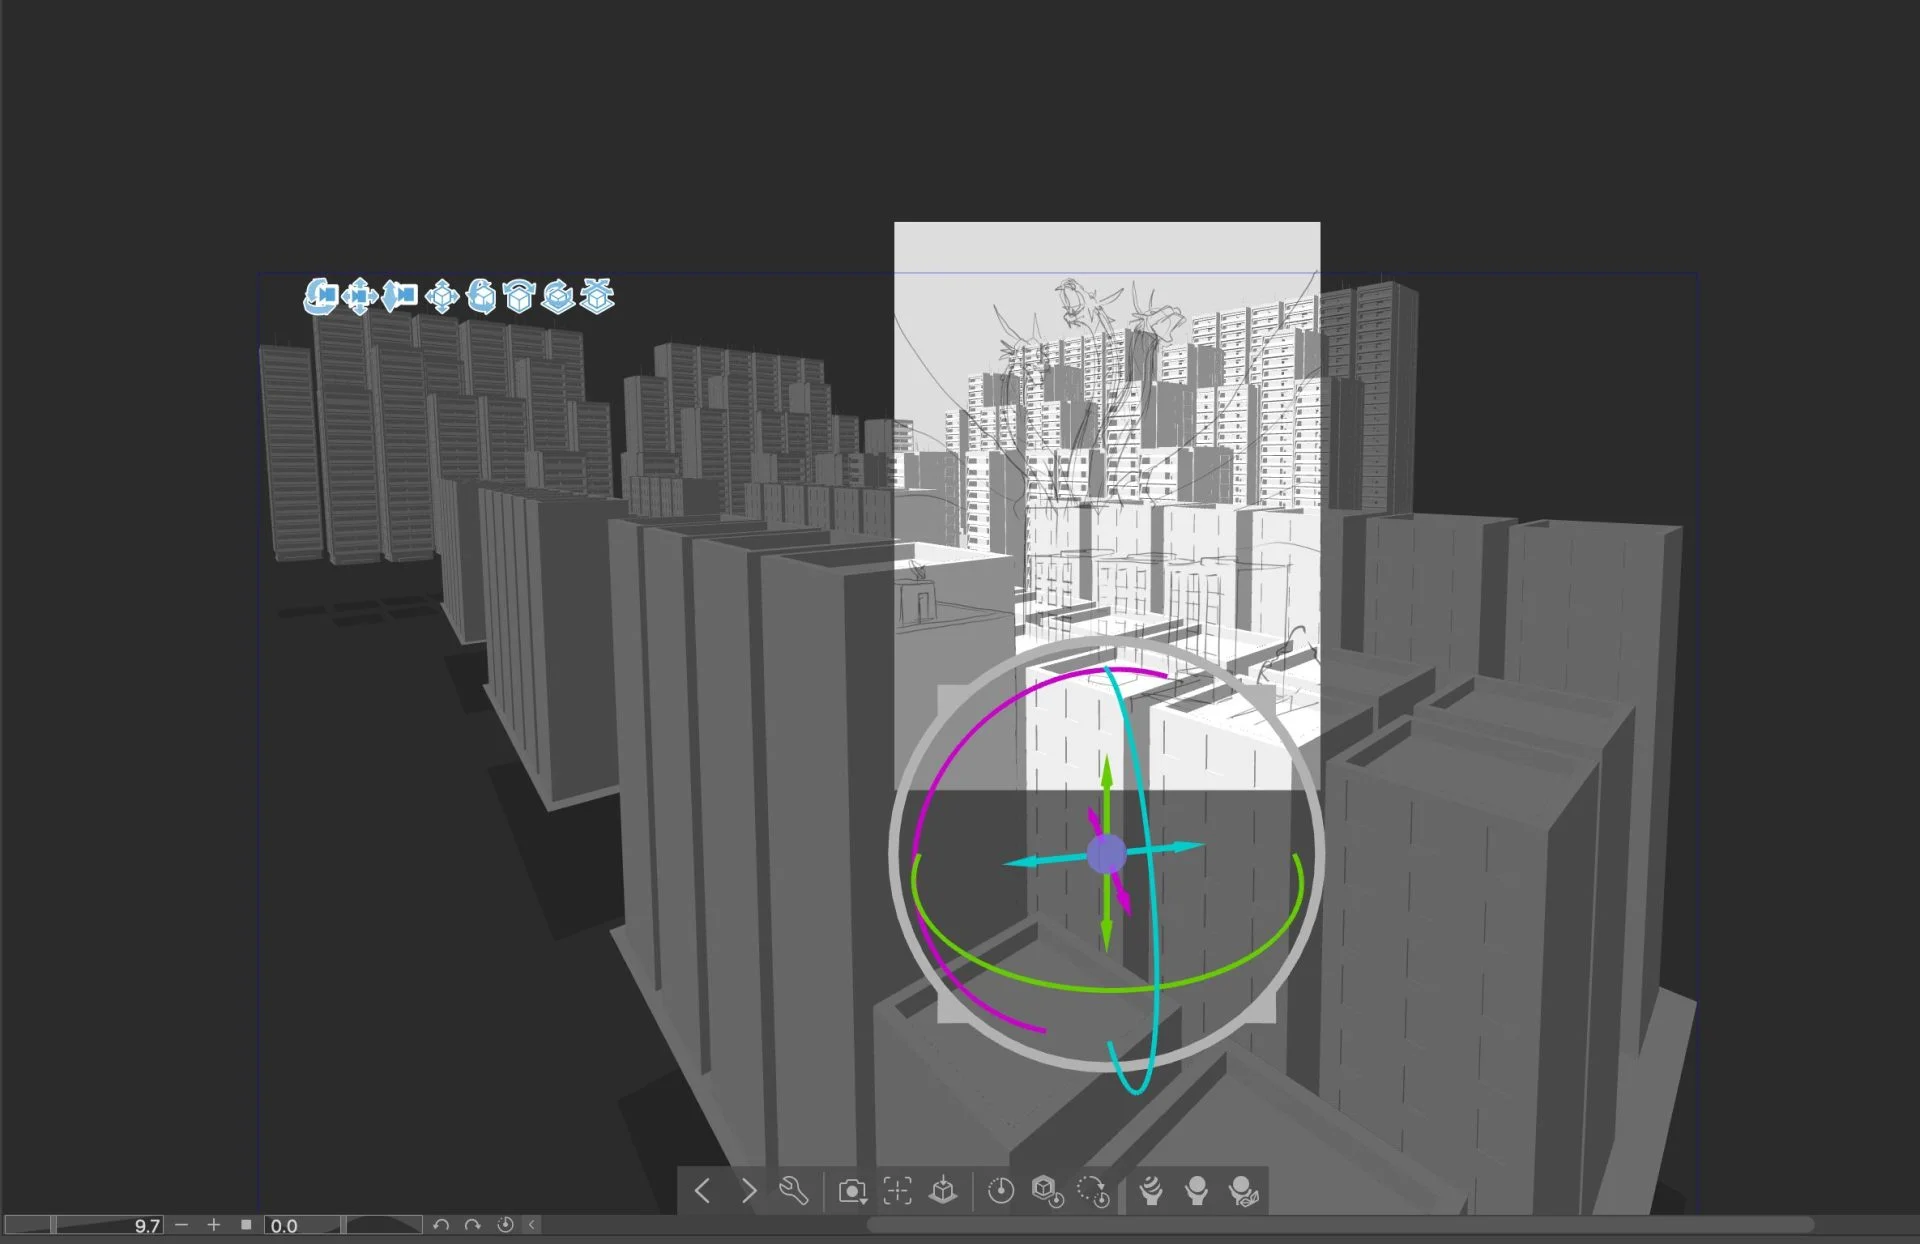
Task: Open the camera angle preset dropdown
Action: coord(852,1191)
